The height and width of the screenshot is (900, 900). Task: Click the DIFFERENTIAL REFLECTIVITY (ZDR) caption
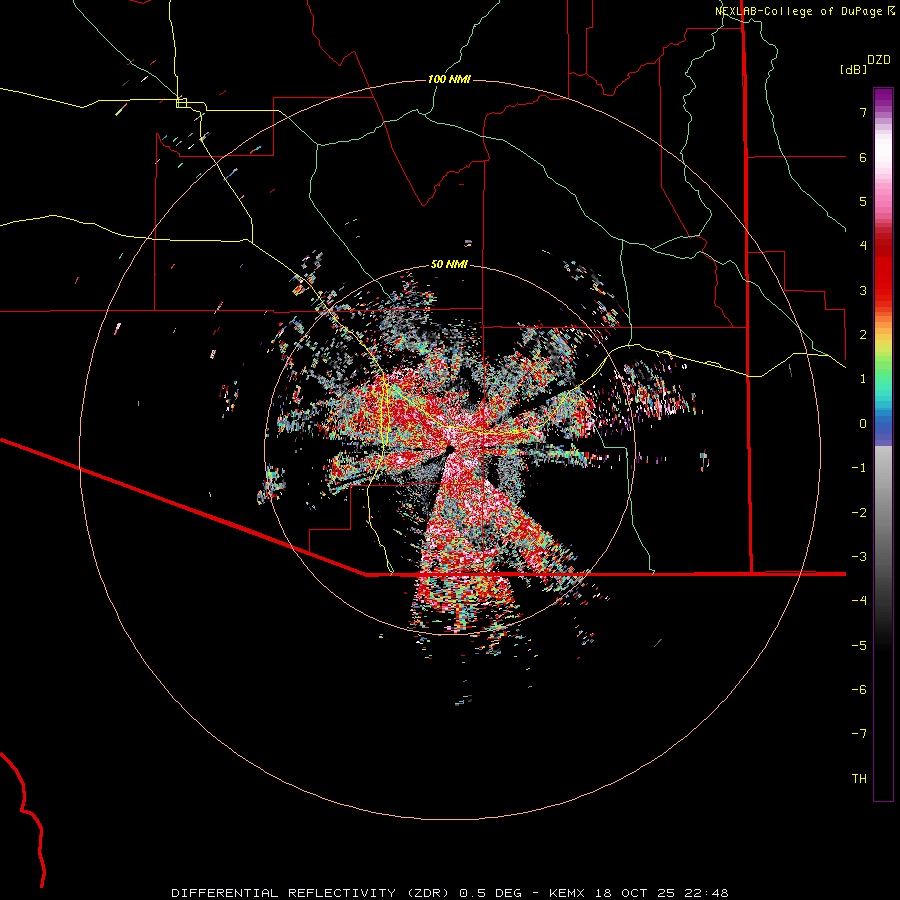tap(308, 893)
